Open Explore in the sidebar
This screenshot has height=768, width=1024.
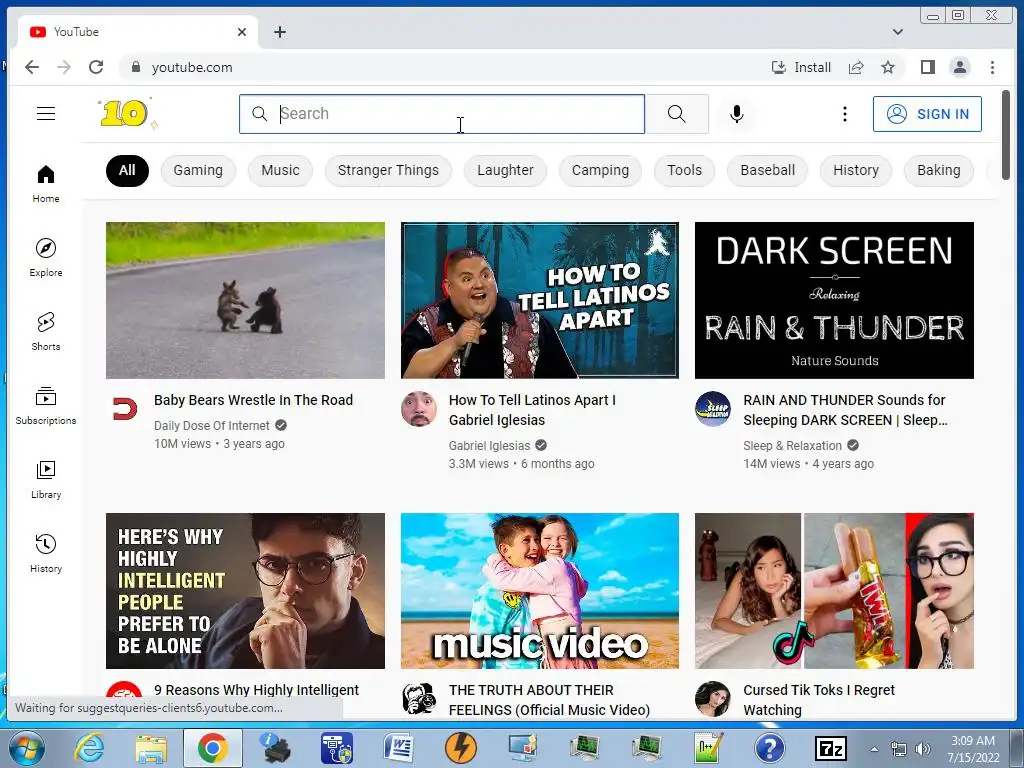pyautogui.click(x=46, y=258)
